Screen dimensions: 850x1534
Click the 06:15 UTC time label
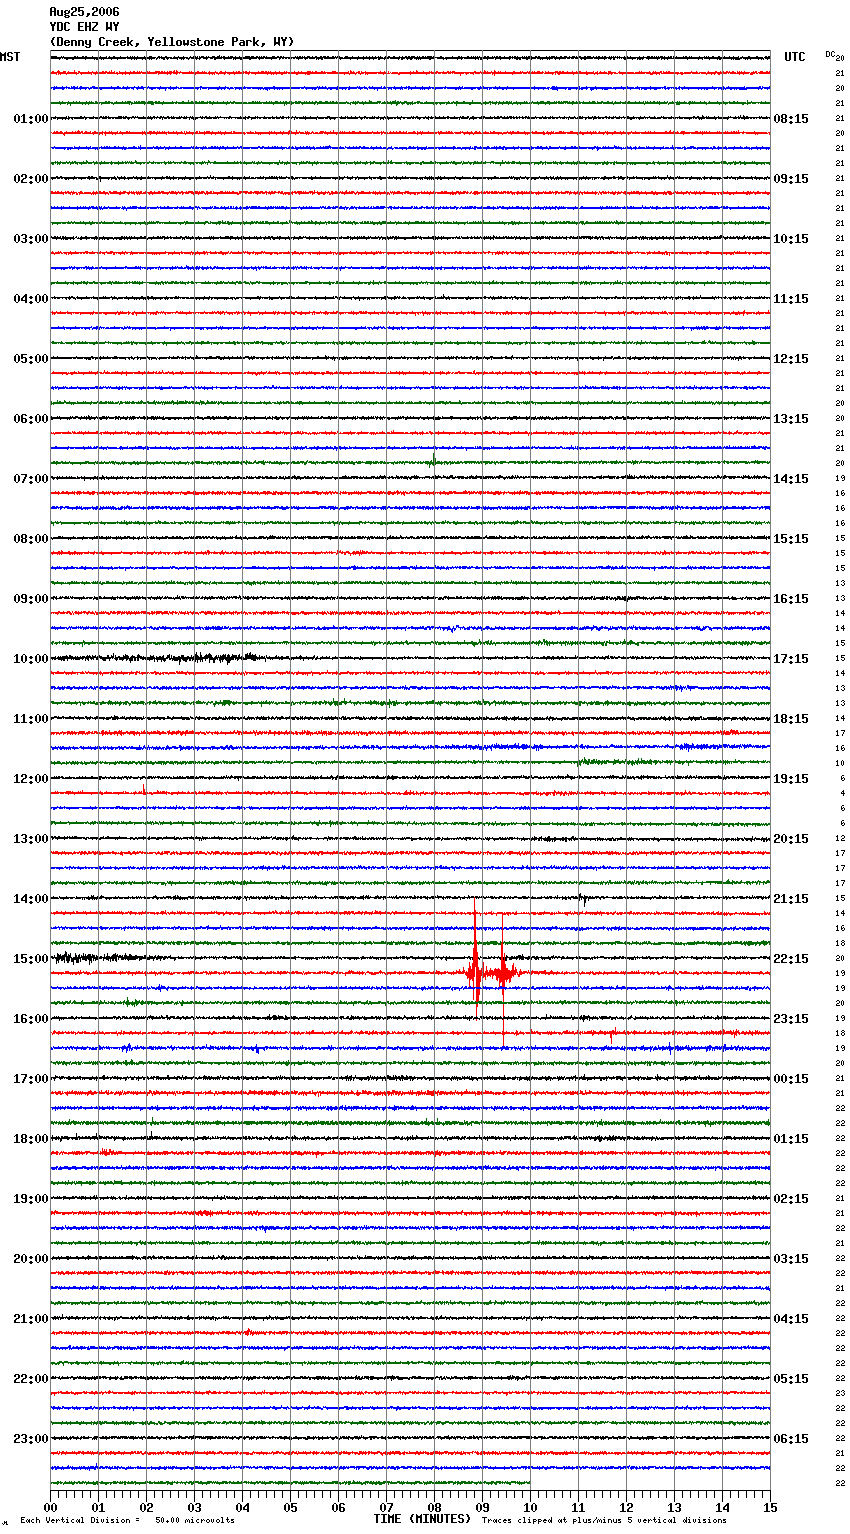(791, 1439)
